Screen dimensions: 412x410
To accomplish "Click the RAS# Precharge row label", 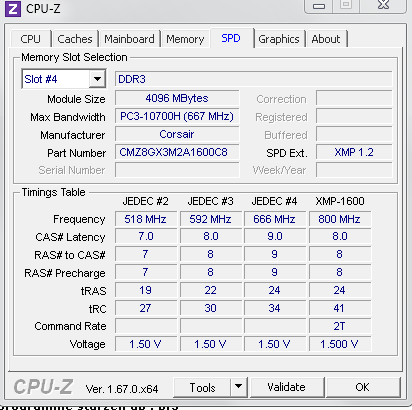I will 65,273.
